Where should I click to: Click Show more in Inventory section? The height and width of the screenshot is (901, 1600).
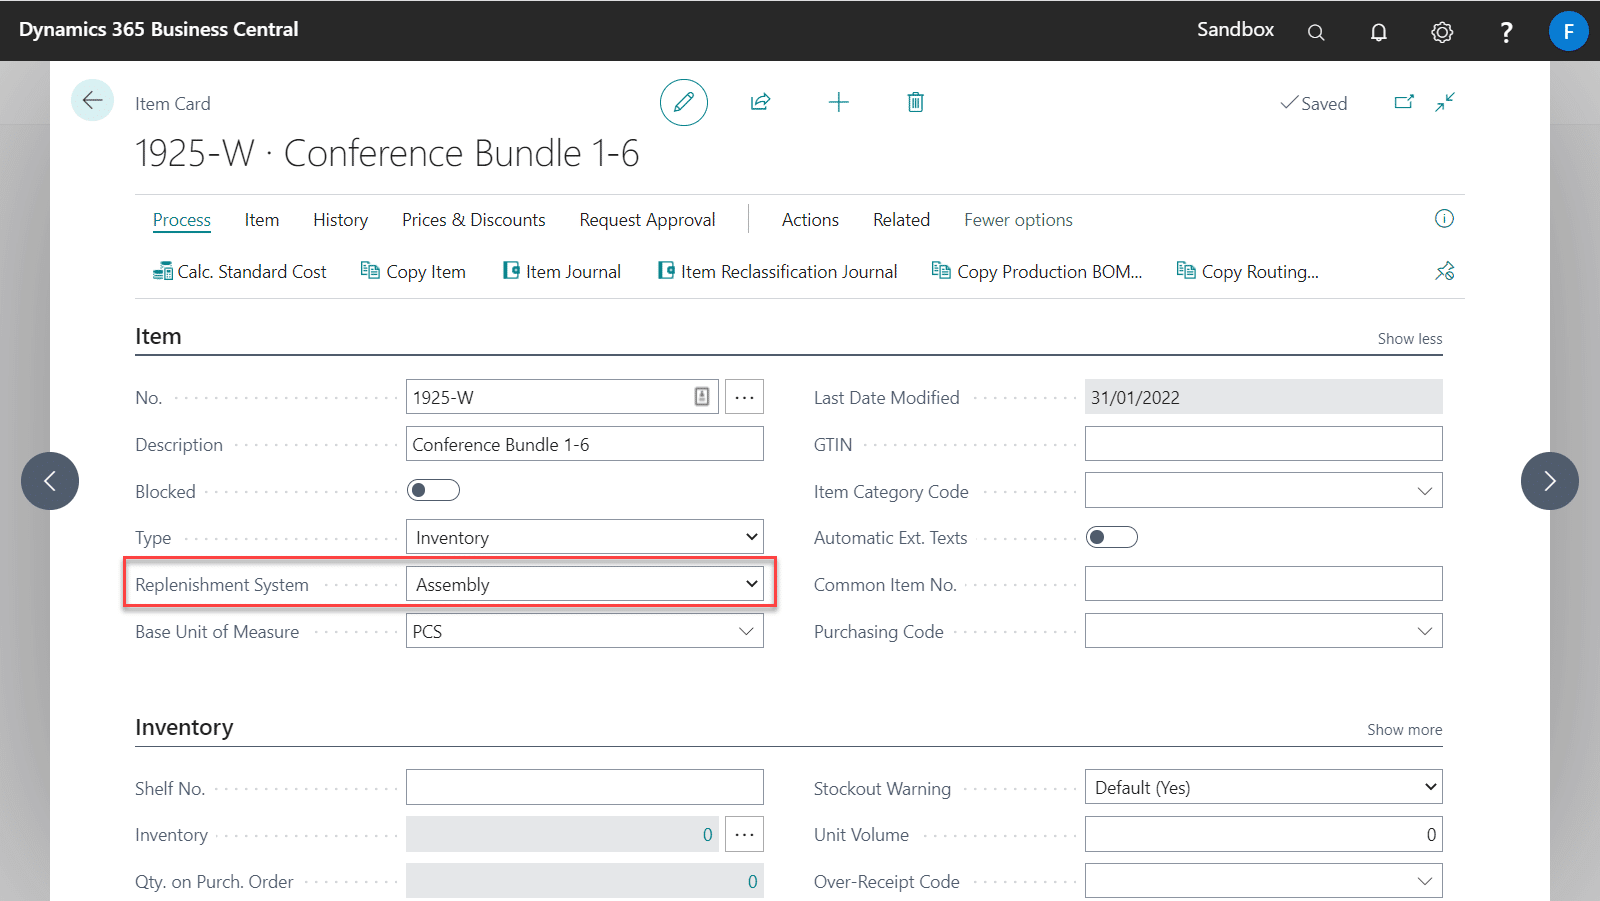(1405, 730)
